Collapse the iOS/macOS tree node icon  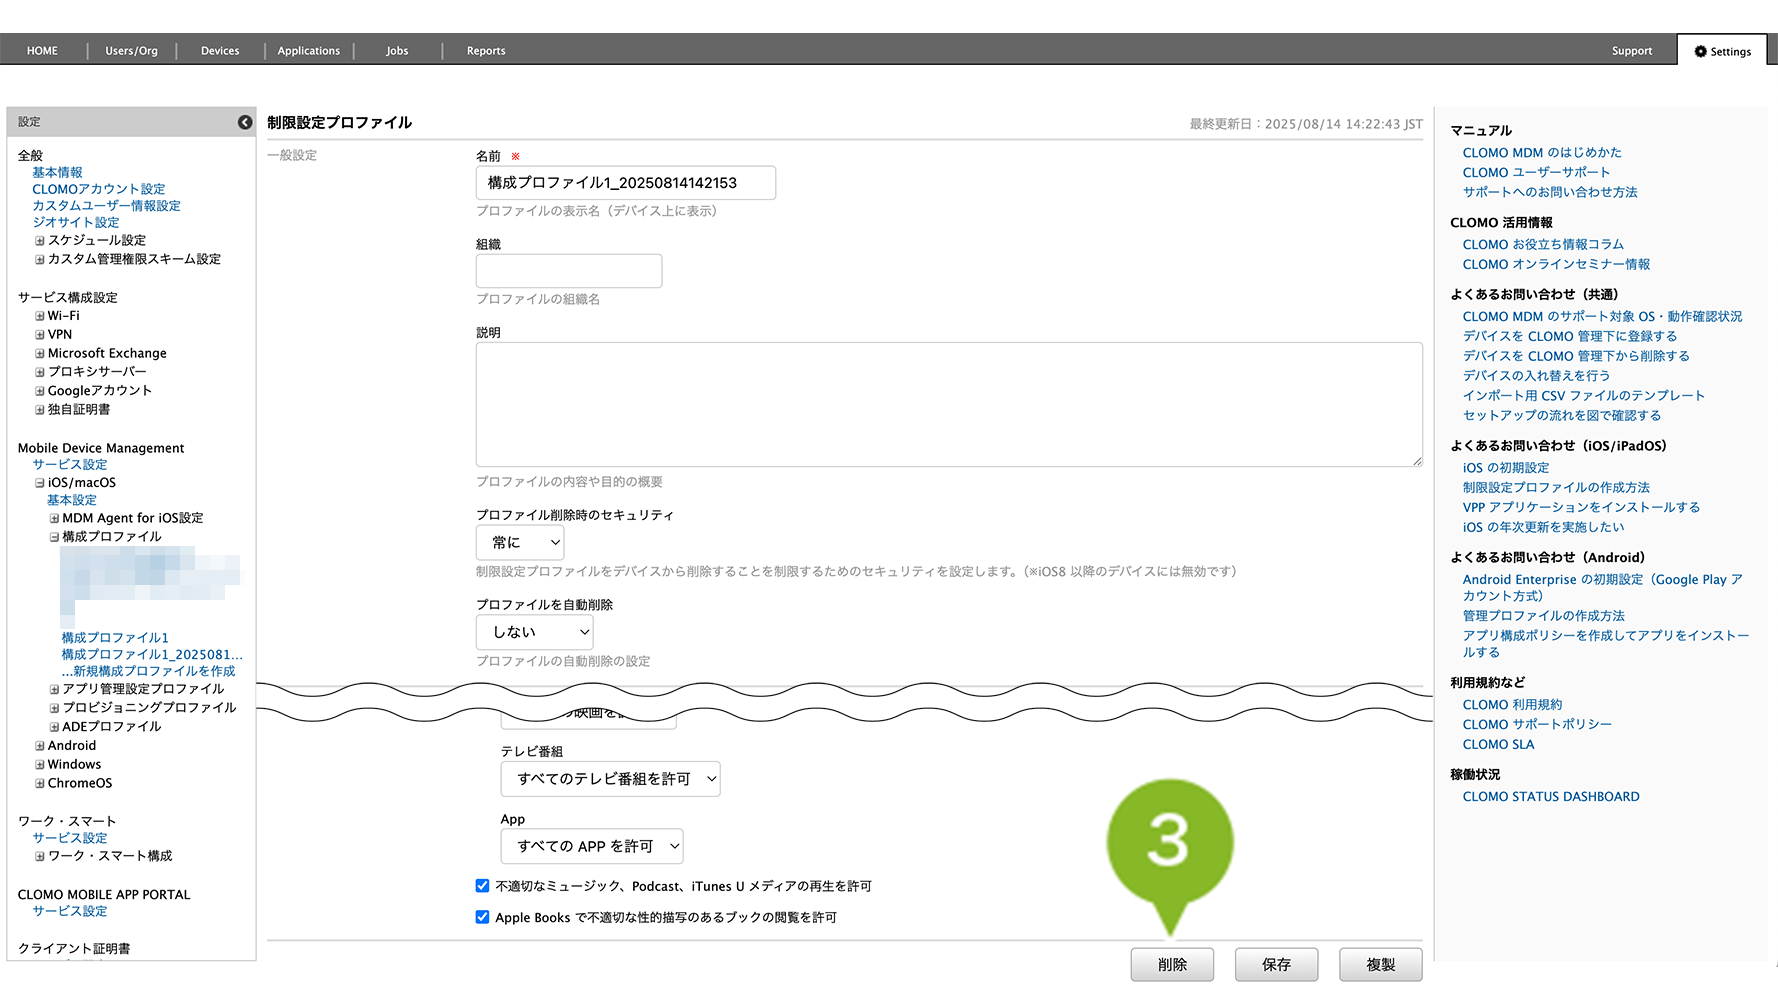[x=40, y=483]
